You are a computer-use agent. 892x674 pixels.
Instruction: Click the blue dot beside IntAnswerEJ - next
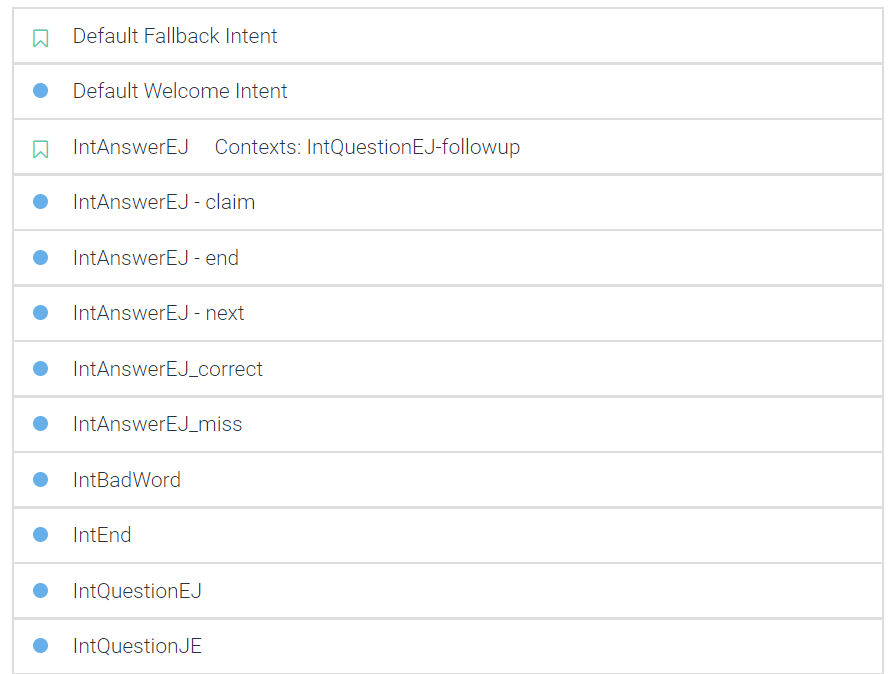tap(41, 313)
